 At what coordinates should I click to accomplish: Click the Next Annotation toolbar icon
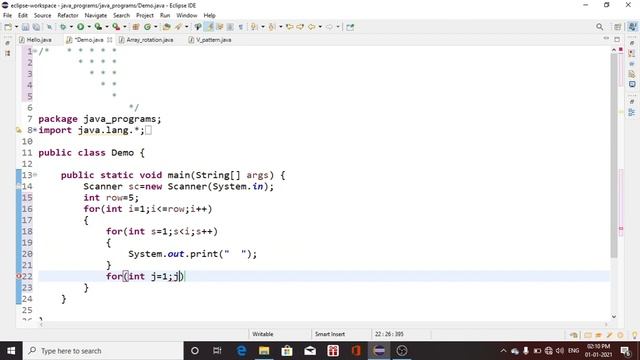coord(254,27)
